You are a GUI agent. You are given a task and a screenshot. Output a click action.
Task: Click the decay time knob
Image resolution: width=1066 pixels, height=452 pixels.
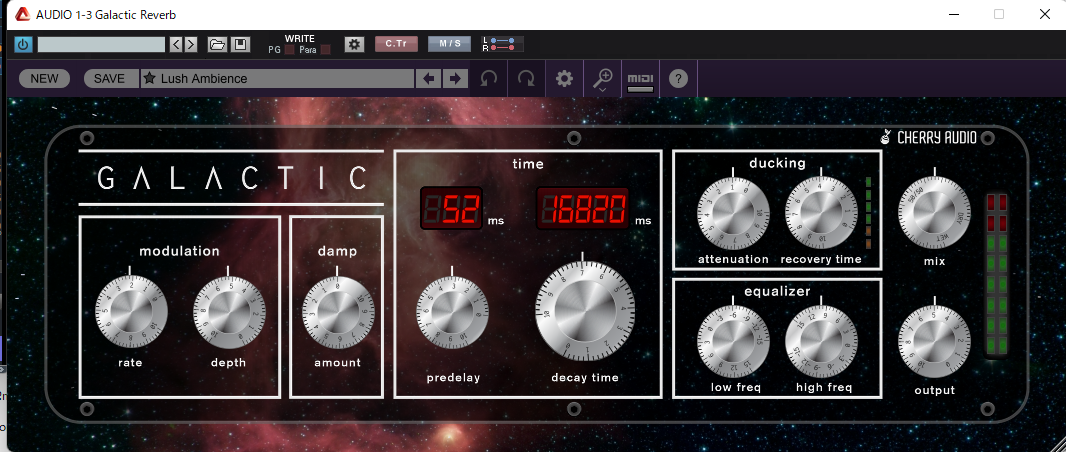point(585,312)
